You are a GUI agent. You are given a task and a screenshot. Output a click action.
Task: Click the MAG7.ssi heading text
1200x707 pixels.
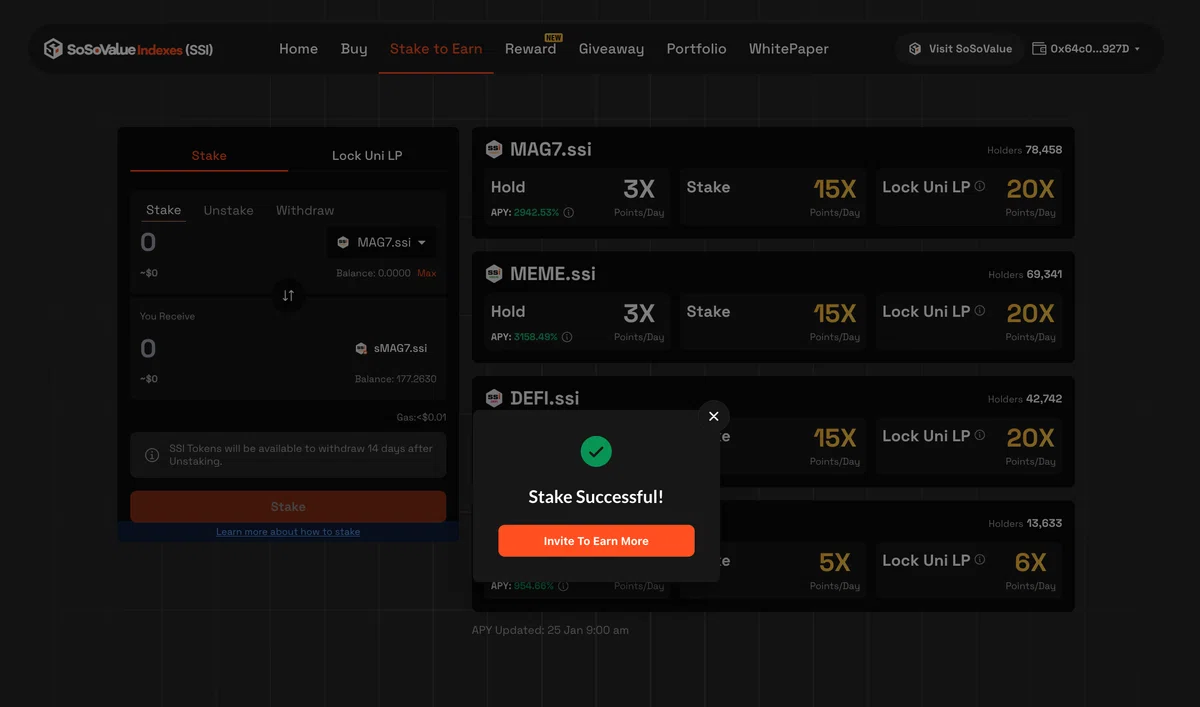pyautogui.click(x=551, y=149)
